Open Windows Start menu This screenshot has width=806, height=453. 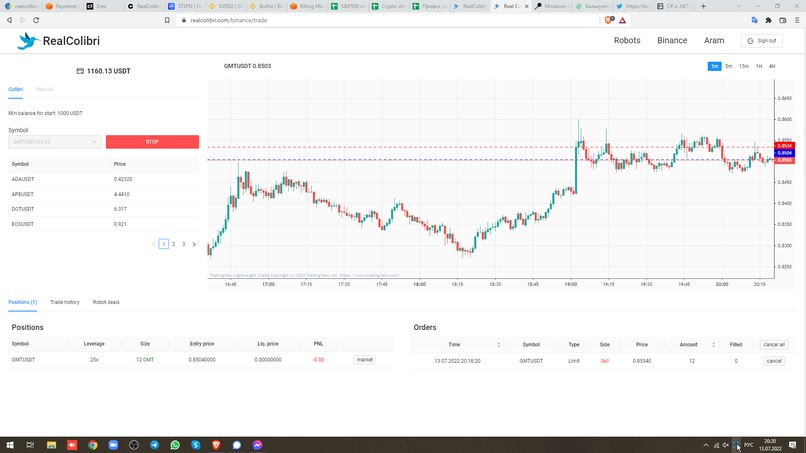[10, 445]
